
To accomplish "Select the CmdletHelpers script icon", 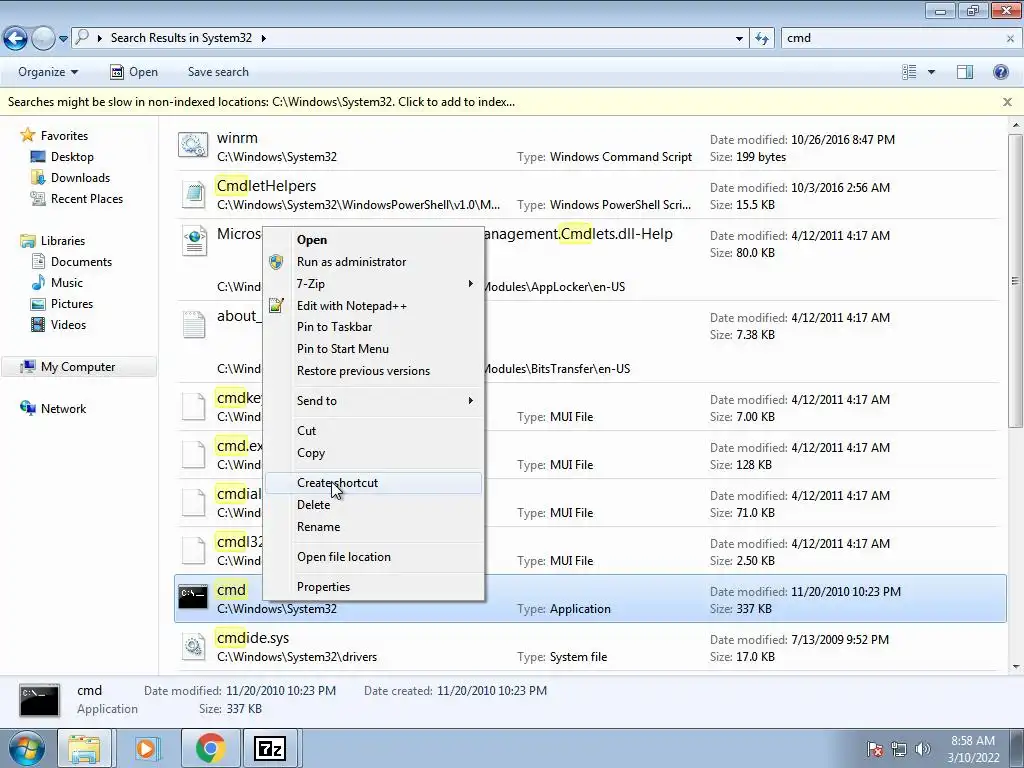I will click(x=193, y=194).
